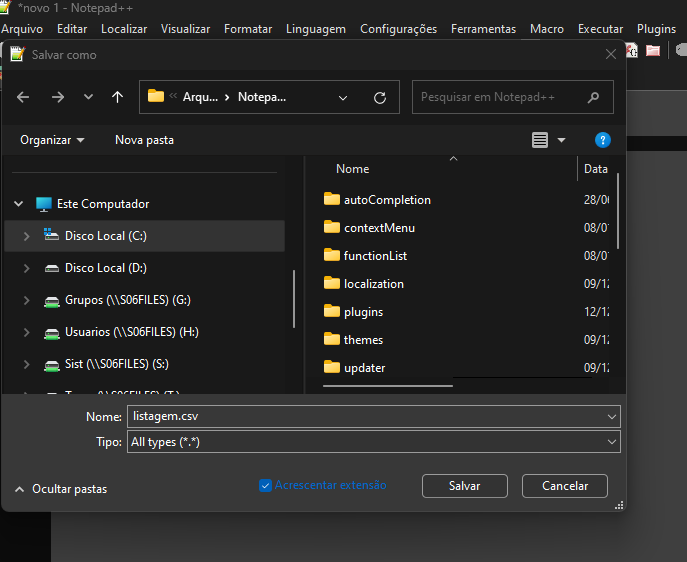Select Usuarios (H:) network drive
Viewport: 687px width, 562px height.
tap(132, 332)
